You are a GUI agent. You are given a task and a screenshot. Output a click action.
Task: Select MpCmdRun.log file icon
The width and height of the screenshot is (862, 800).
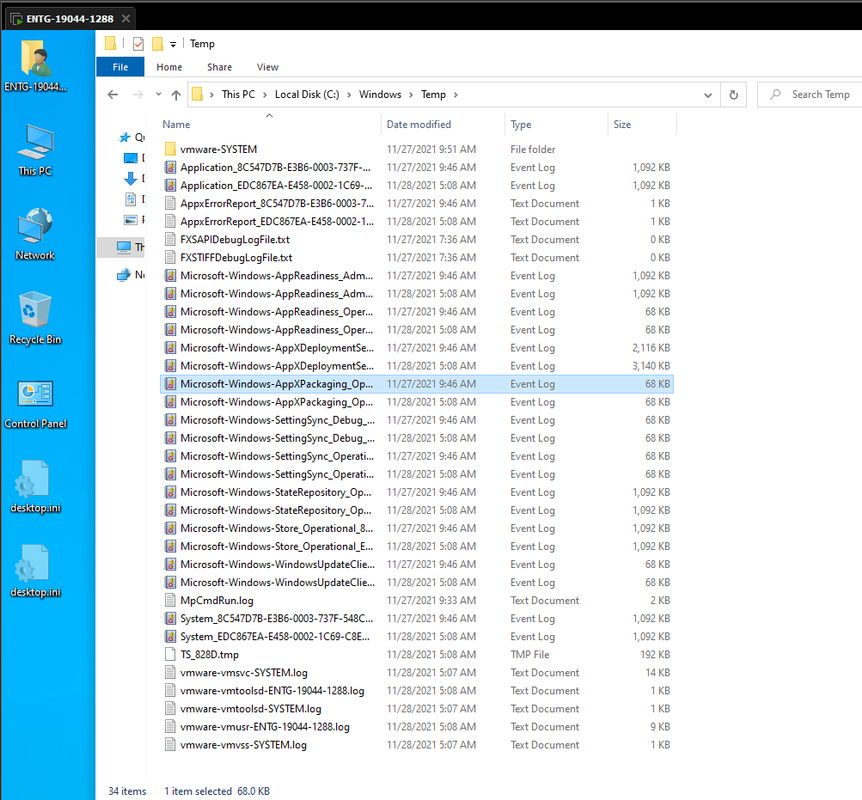pyautogui.click(x=170, y=600)
